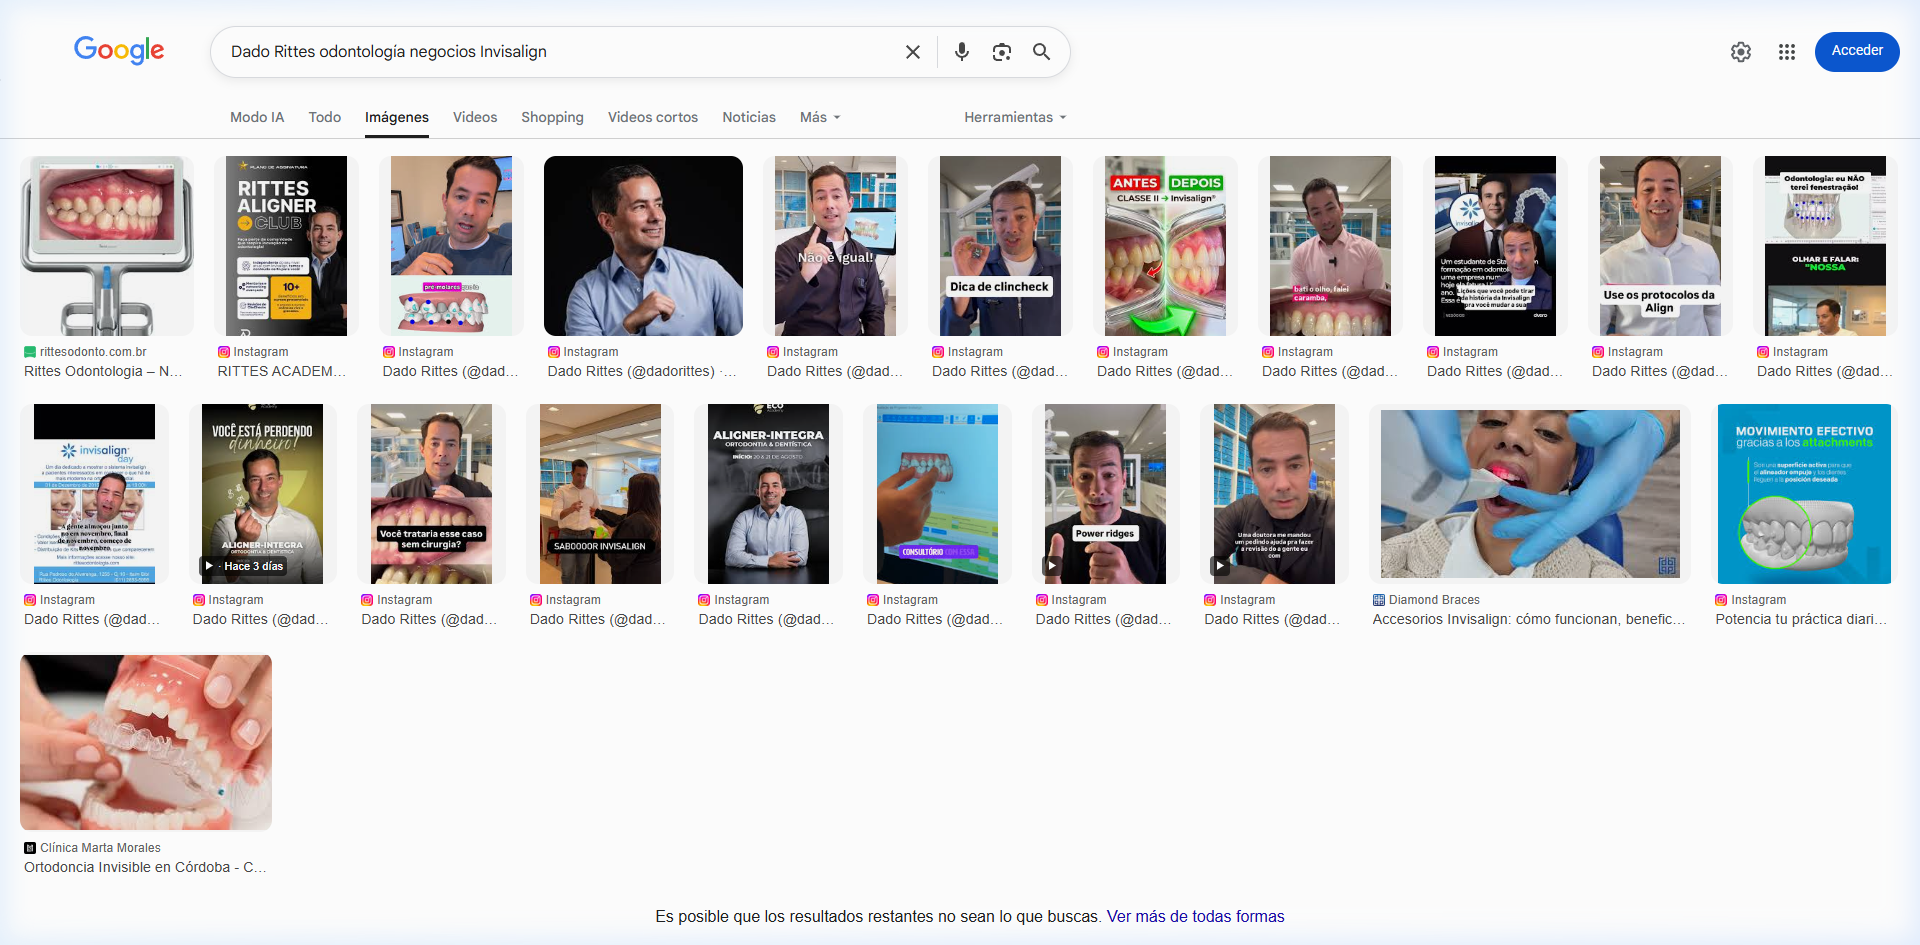Open the Google apps grid
The height and width of the screenshot is (945, 1920).
point(1787,52)
